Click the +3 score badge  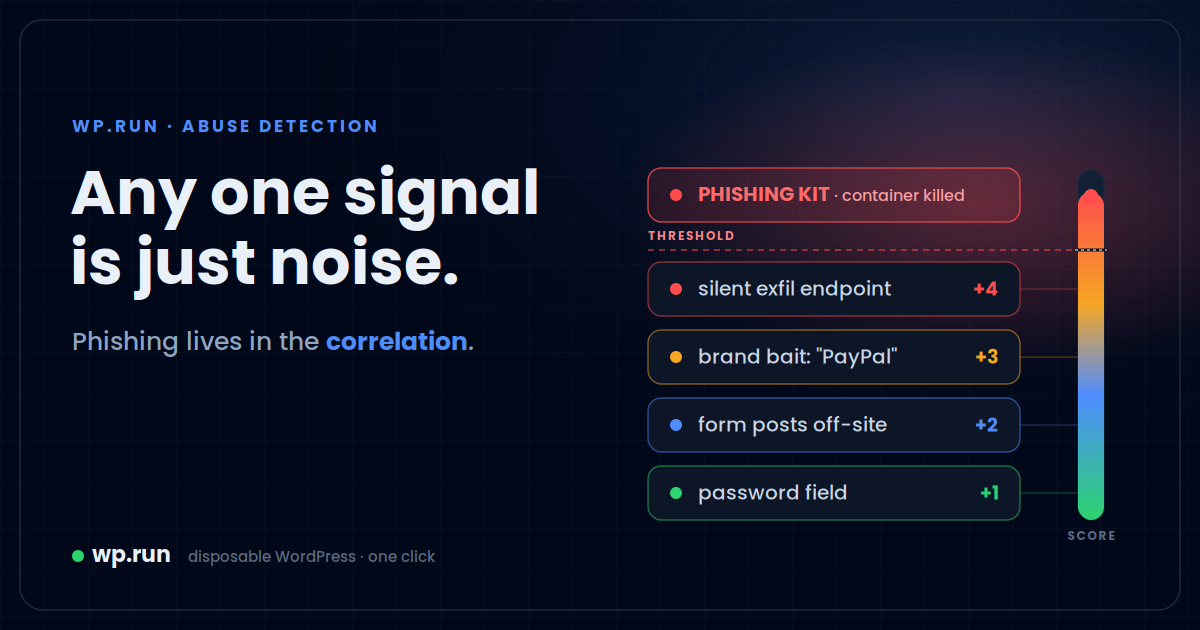point(986,357)
